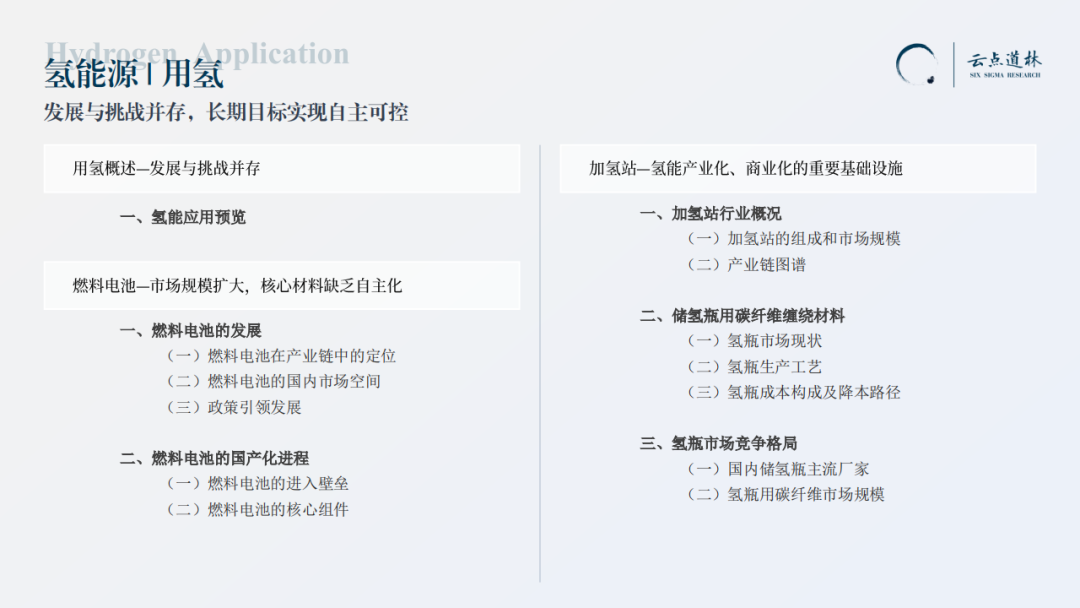The height and width of the screenshot is (608, 1080).
Task: Click the item 二、储氢瓶用碳纤维缠绕材料
Action: click(x=742, y=316)
